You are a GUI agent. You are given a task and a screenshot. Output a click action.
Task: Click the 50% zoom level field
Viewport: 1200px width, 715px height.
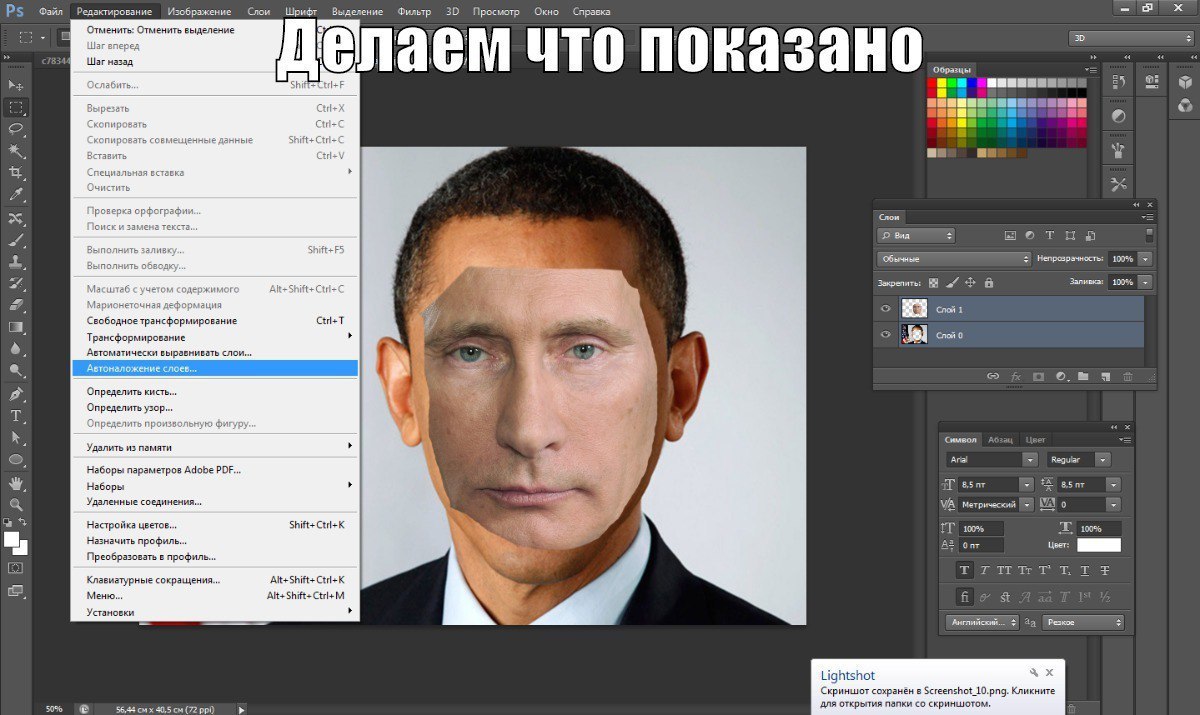54,708
